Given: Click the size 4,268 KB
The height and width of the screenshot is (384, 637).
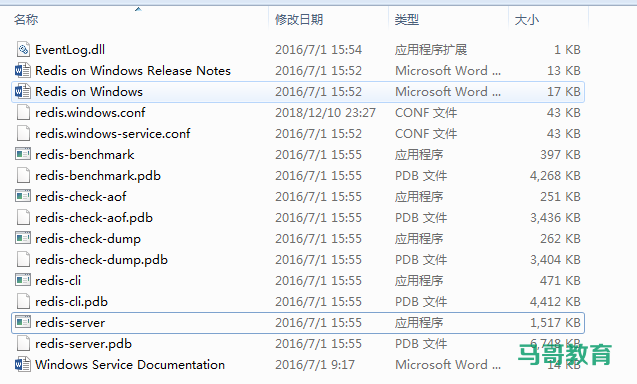Looking at the screenshot, I should pyautogui.click(x=555, y=176).
